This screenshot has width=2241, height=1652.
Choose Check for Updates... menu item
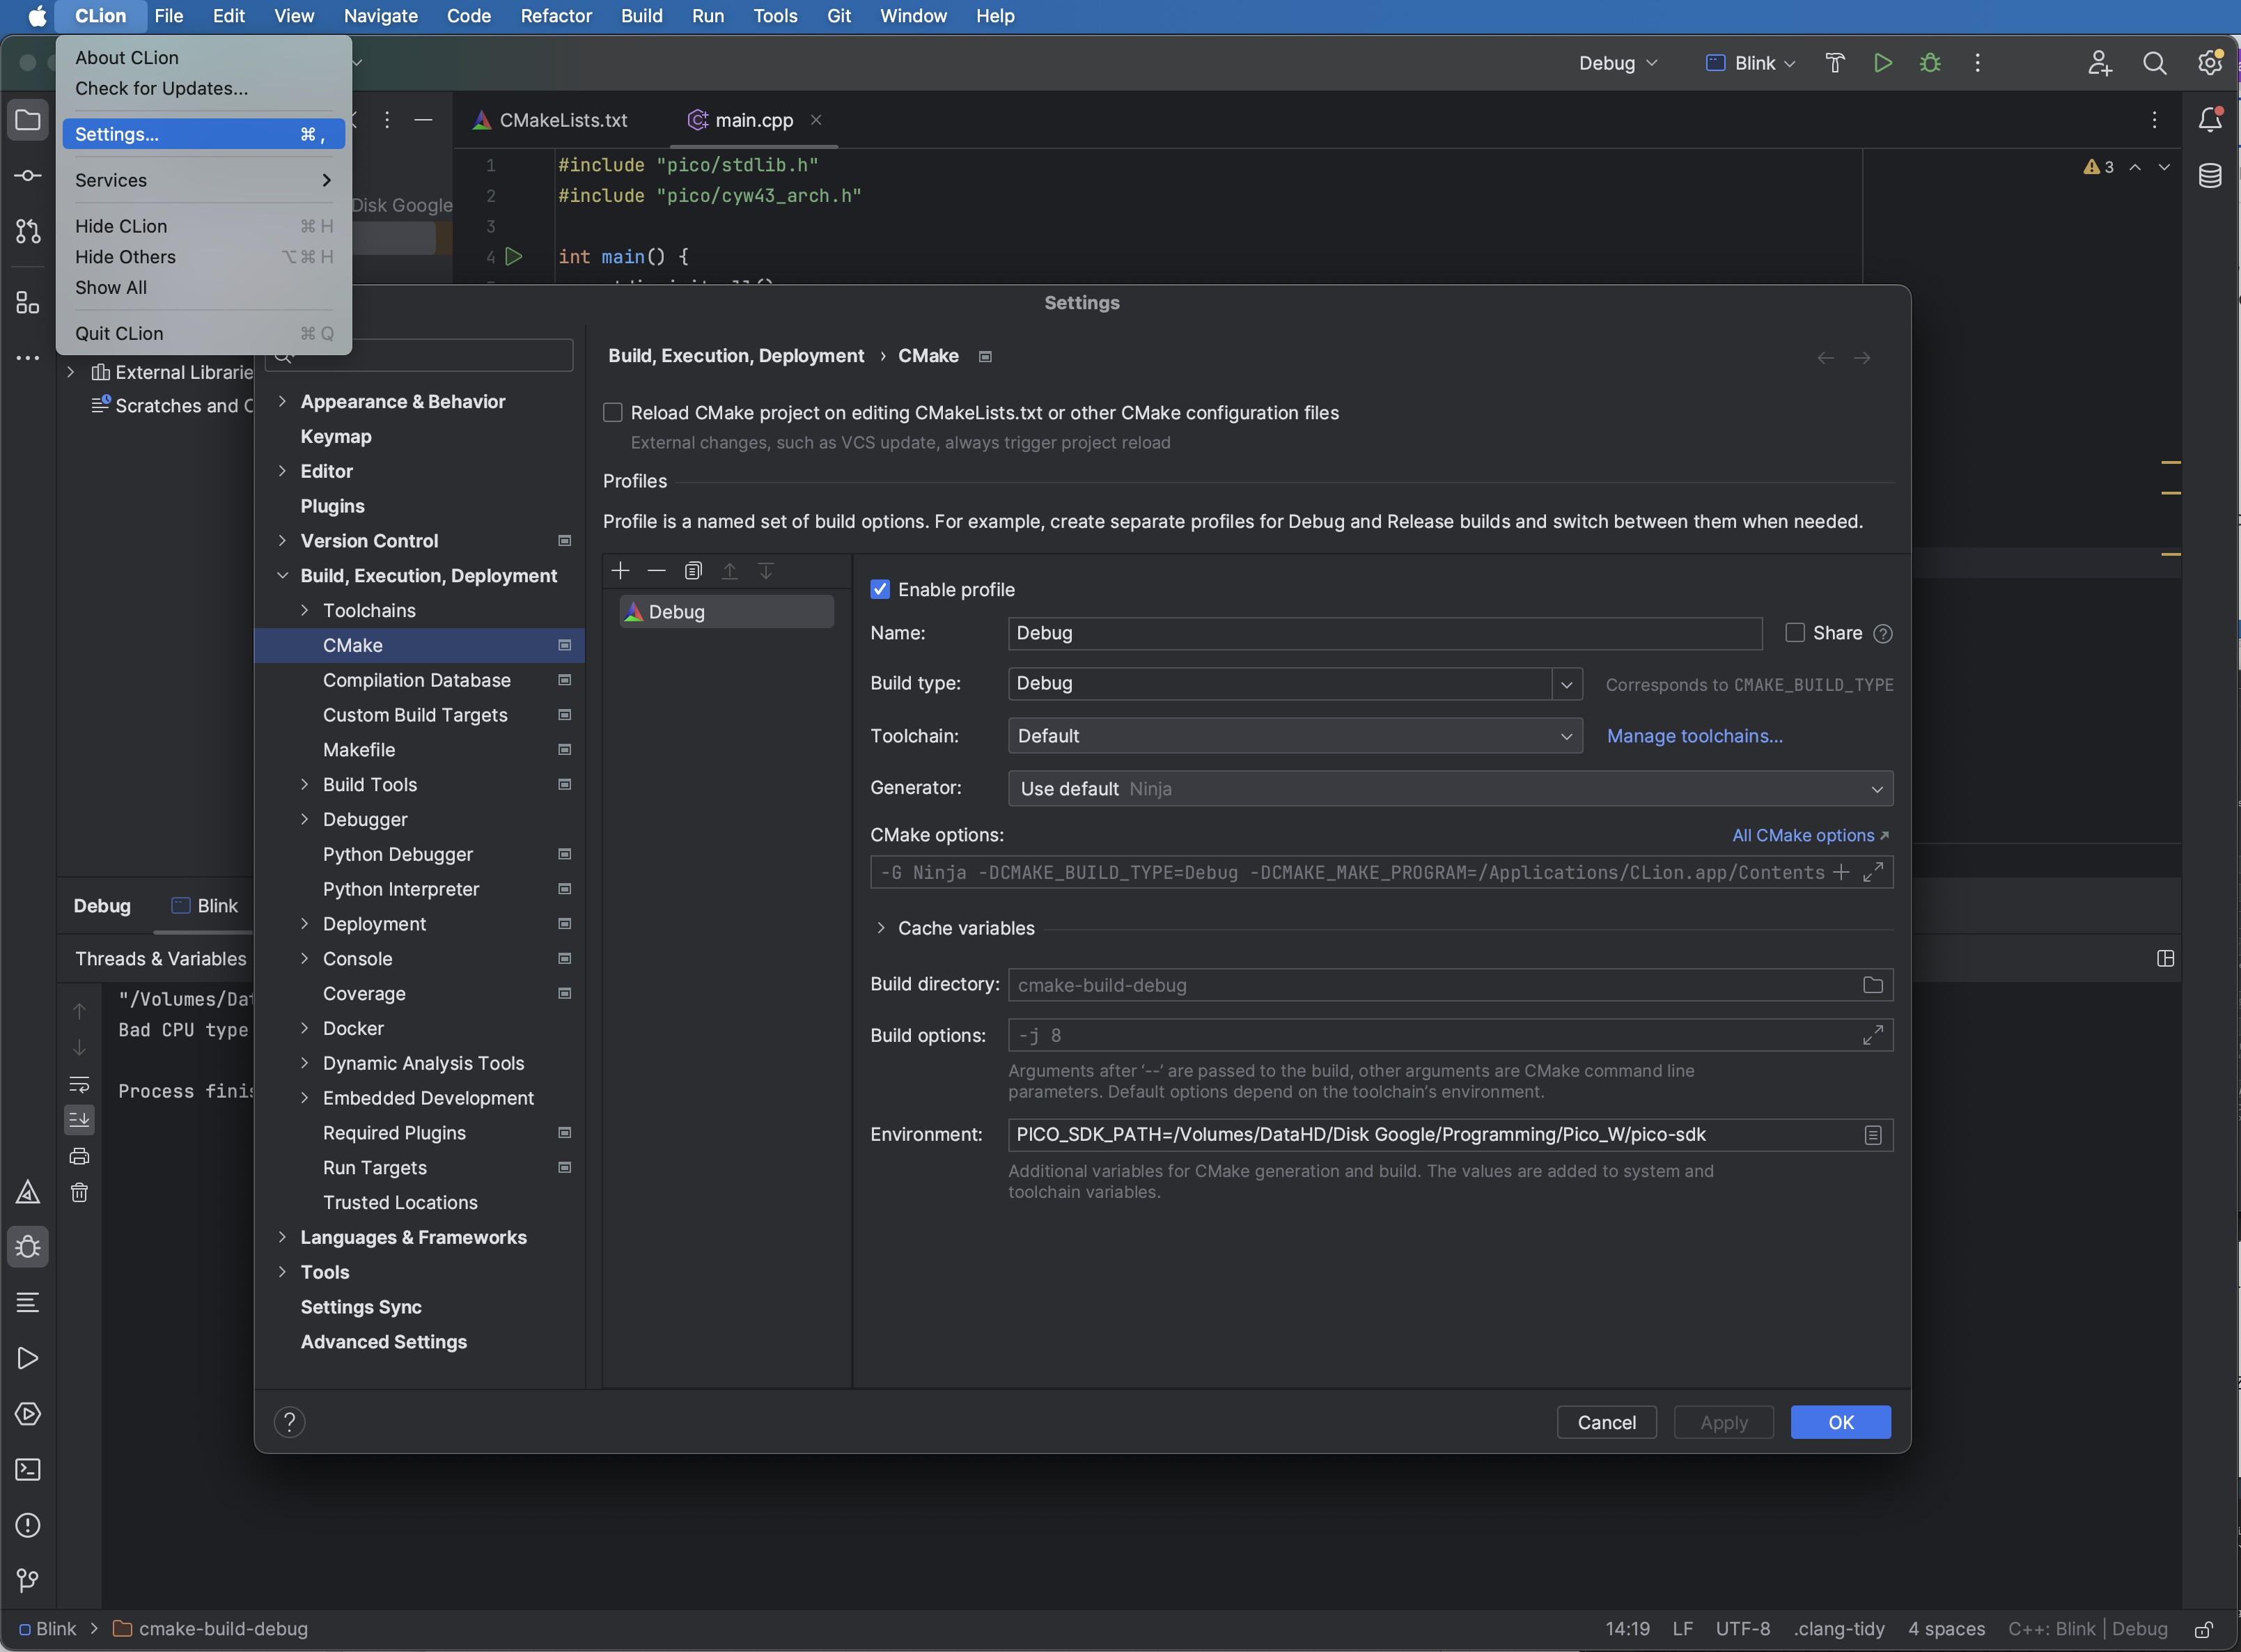(203, 88)
